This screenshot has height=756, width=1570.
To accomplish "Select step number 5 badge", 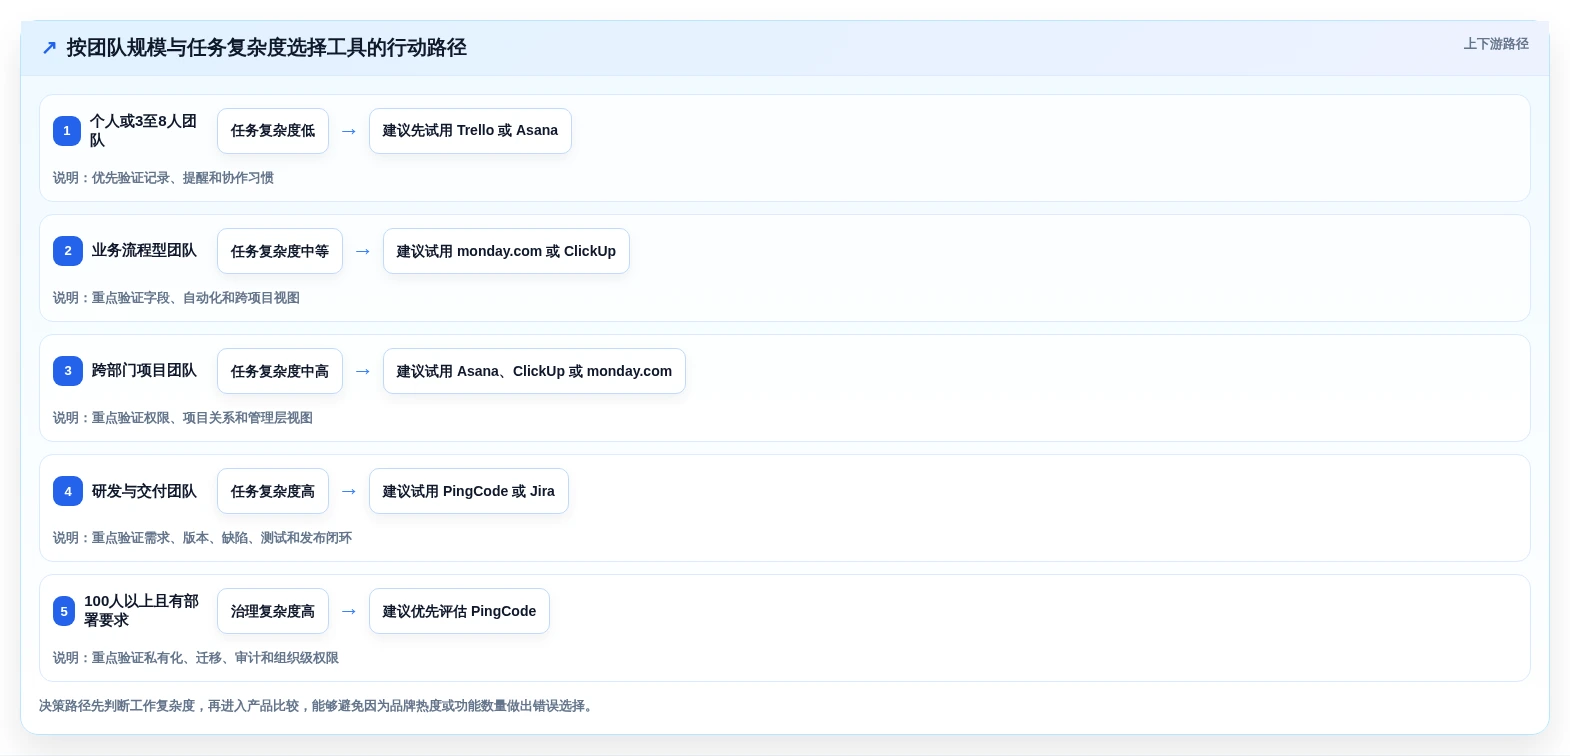I will pyautogui.click(x=64, y=611).
